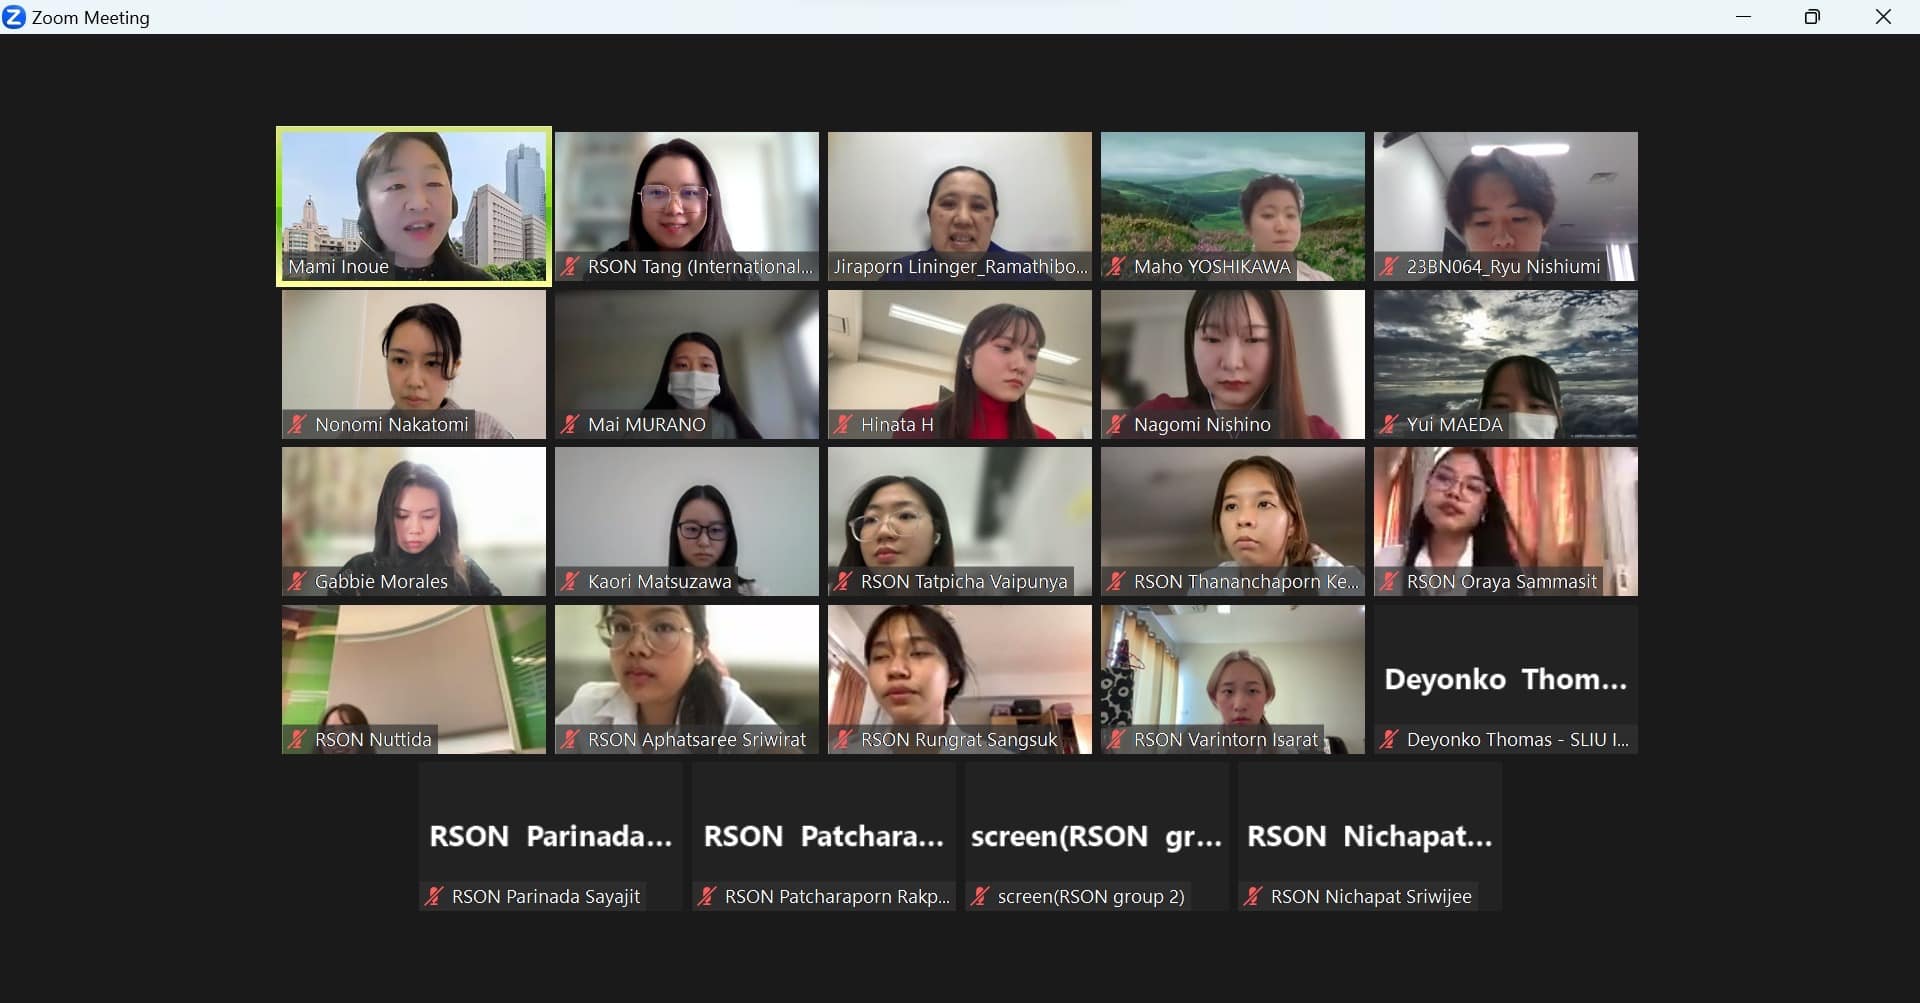Select Yui MAEDA's video tile
Screen dimensions: 1920x1003
(1506, 364)
